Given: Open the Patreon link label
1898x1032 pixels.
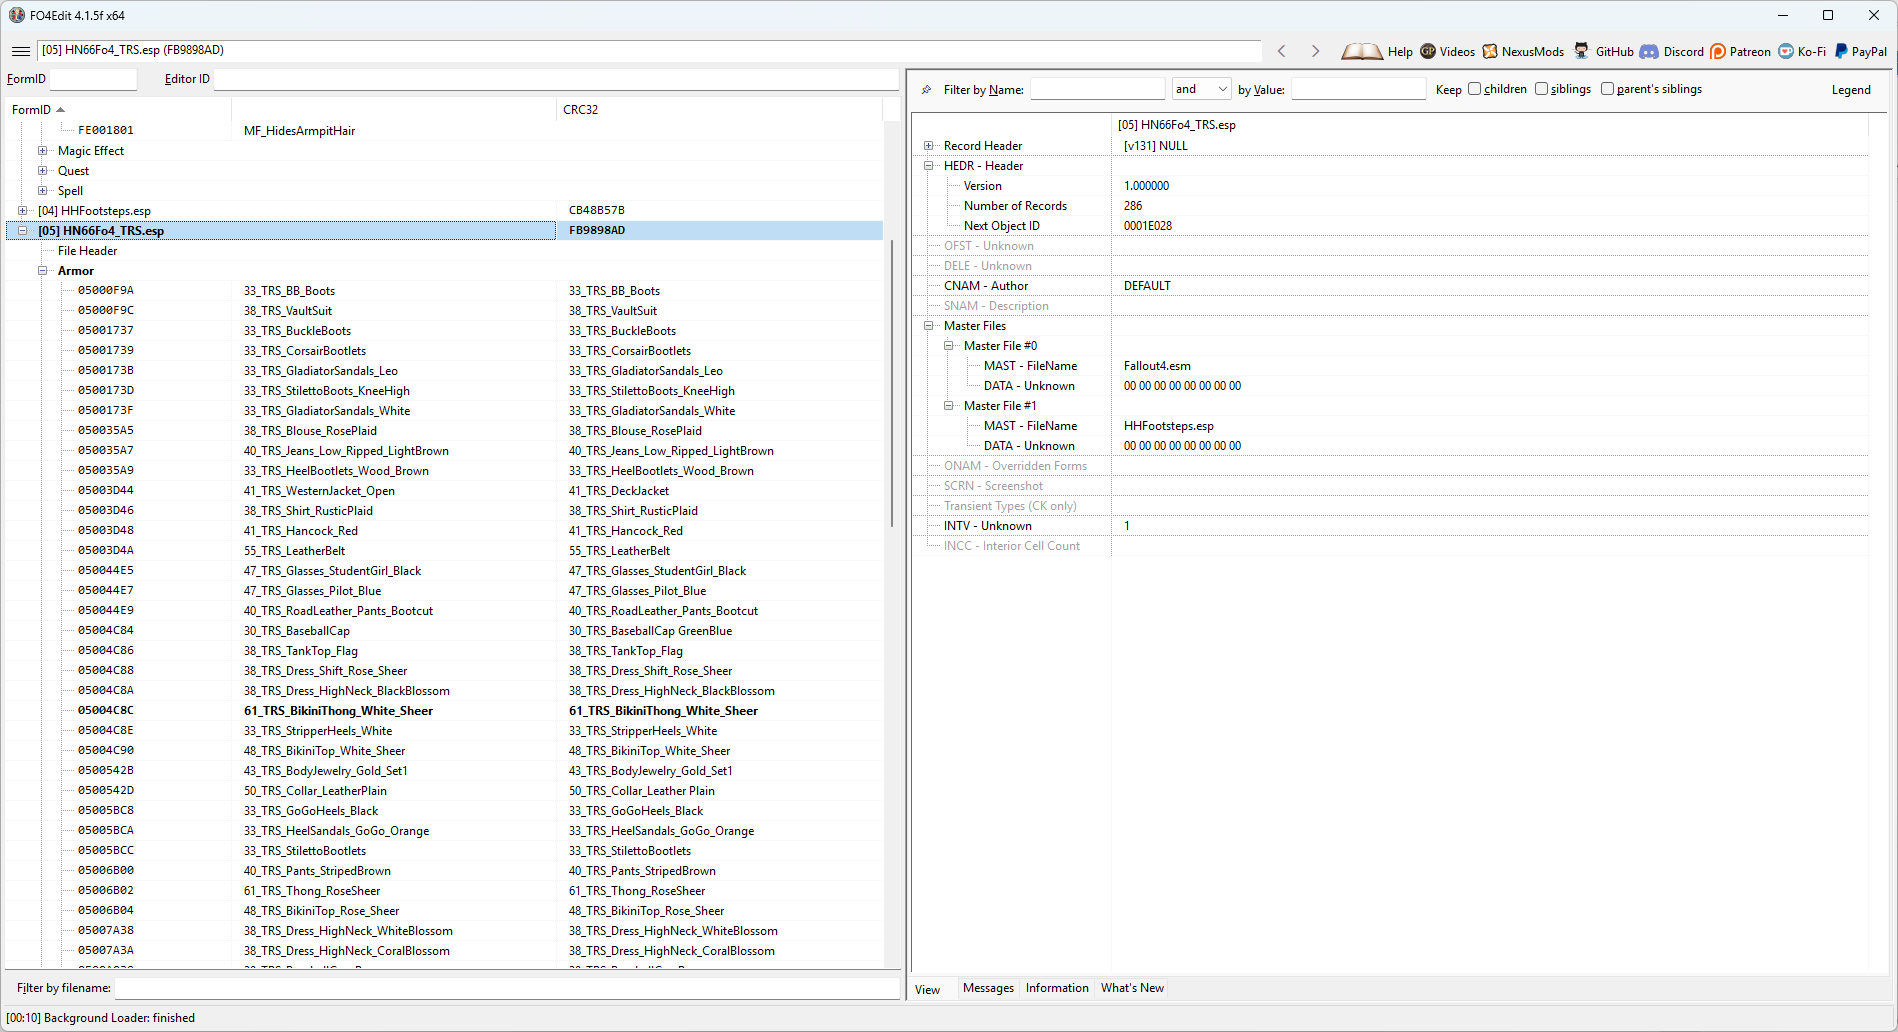Looking at the screenshot, I should pyautogui.click(x=1750, y=52).
